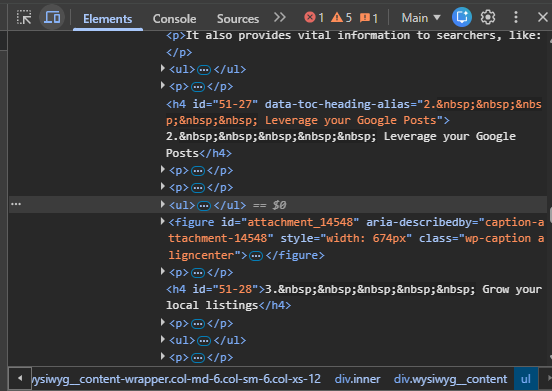This screenshot has width=552, height=391.
Task: Open the three-dot actions for selected row
Action: point(16,204)
